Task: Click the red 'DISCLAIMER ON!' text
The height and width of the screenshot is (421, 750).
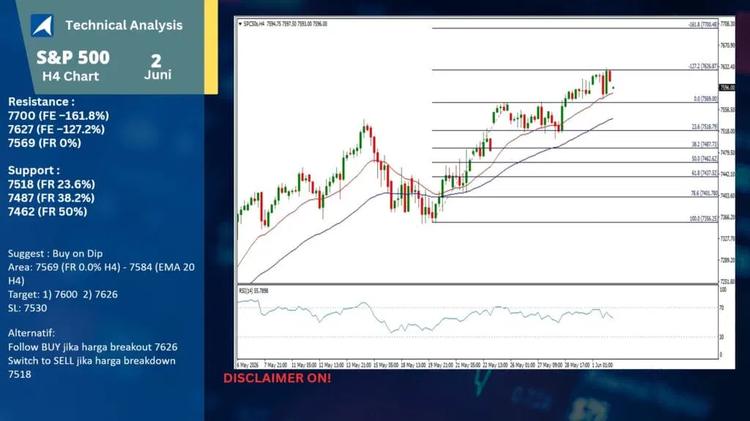Action: coord(277,378)
